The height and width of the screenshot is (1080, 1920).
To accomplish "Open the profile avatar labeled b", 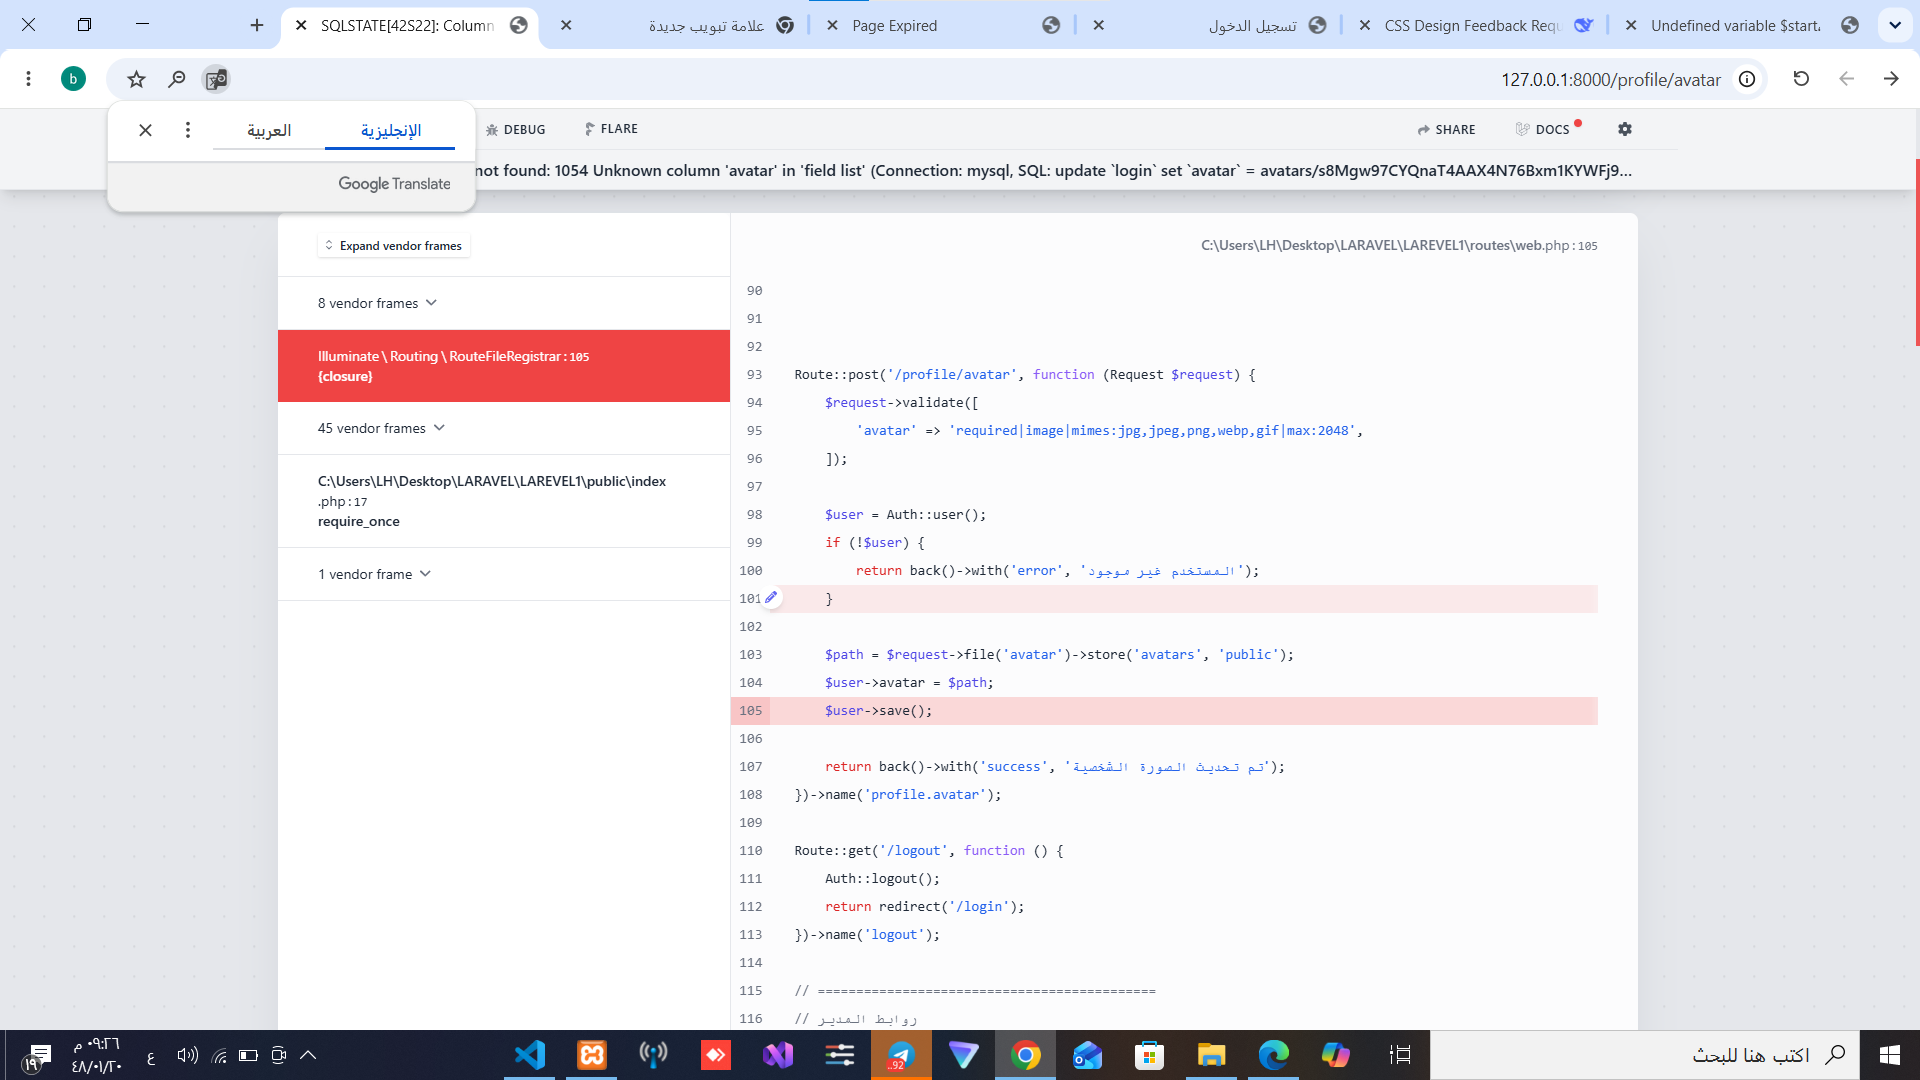I will click(x=73, y=78).
